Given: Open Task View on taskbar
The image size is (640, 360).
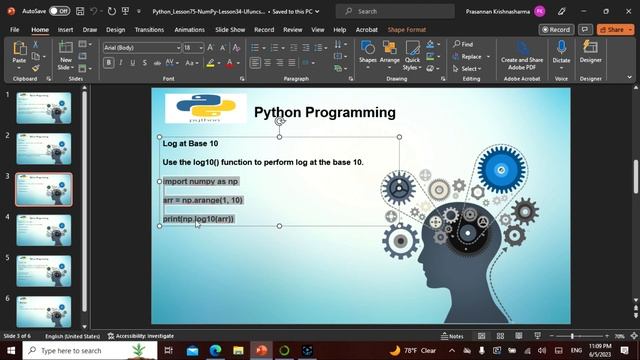Looking at the screenshot, I should tap(168, 350).
